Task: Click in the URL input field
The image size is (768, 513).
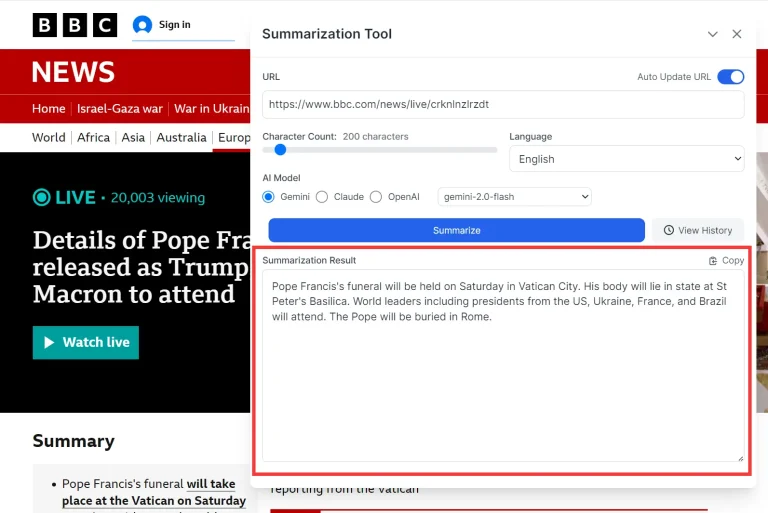Action: (503, 104)
